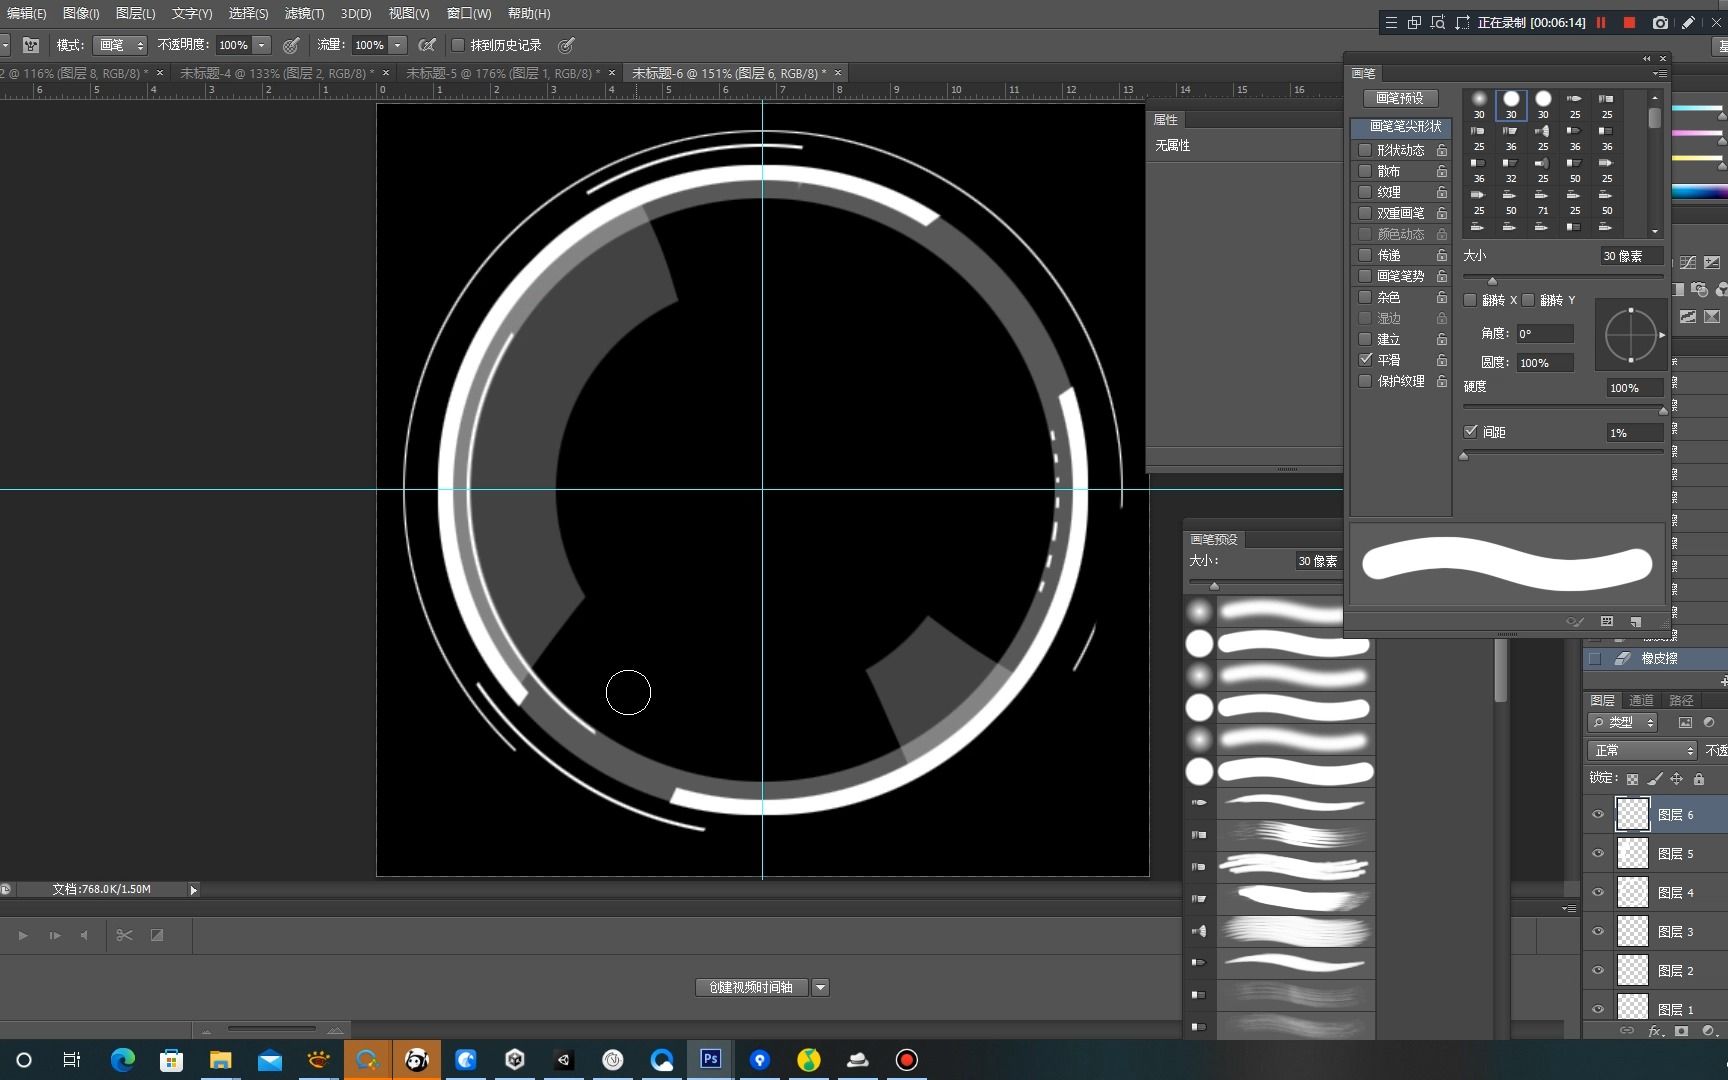Pause the screen recording
This screenshot has width=1728, height=1080.
(x=1601, y=22)
